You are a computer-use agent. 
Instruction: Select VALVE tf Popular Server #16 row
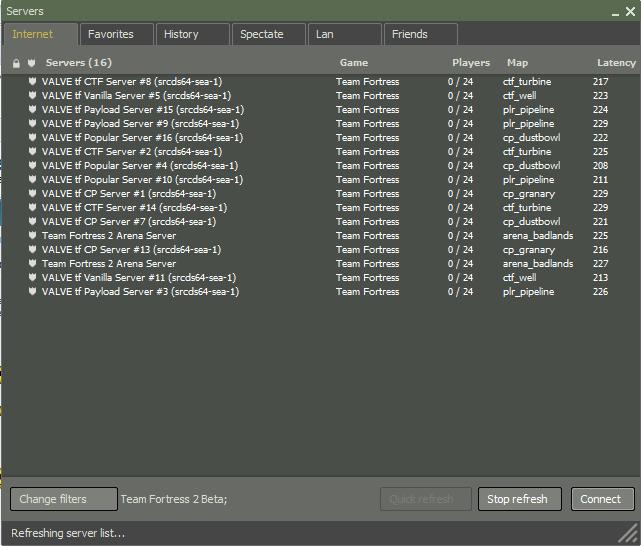(x=320, y=137)
